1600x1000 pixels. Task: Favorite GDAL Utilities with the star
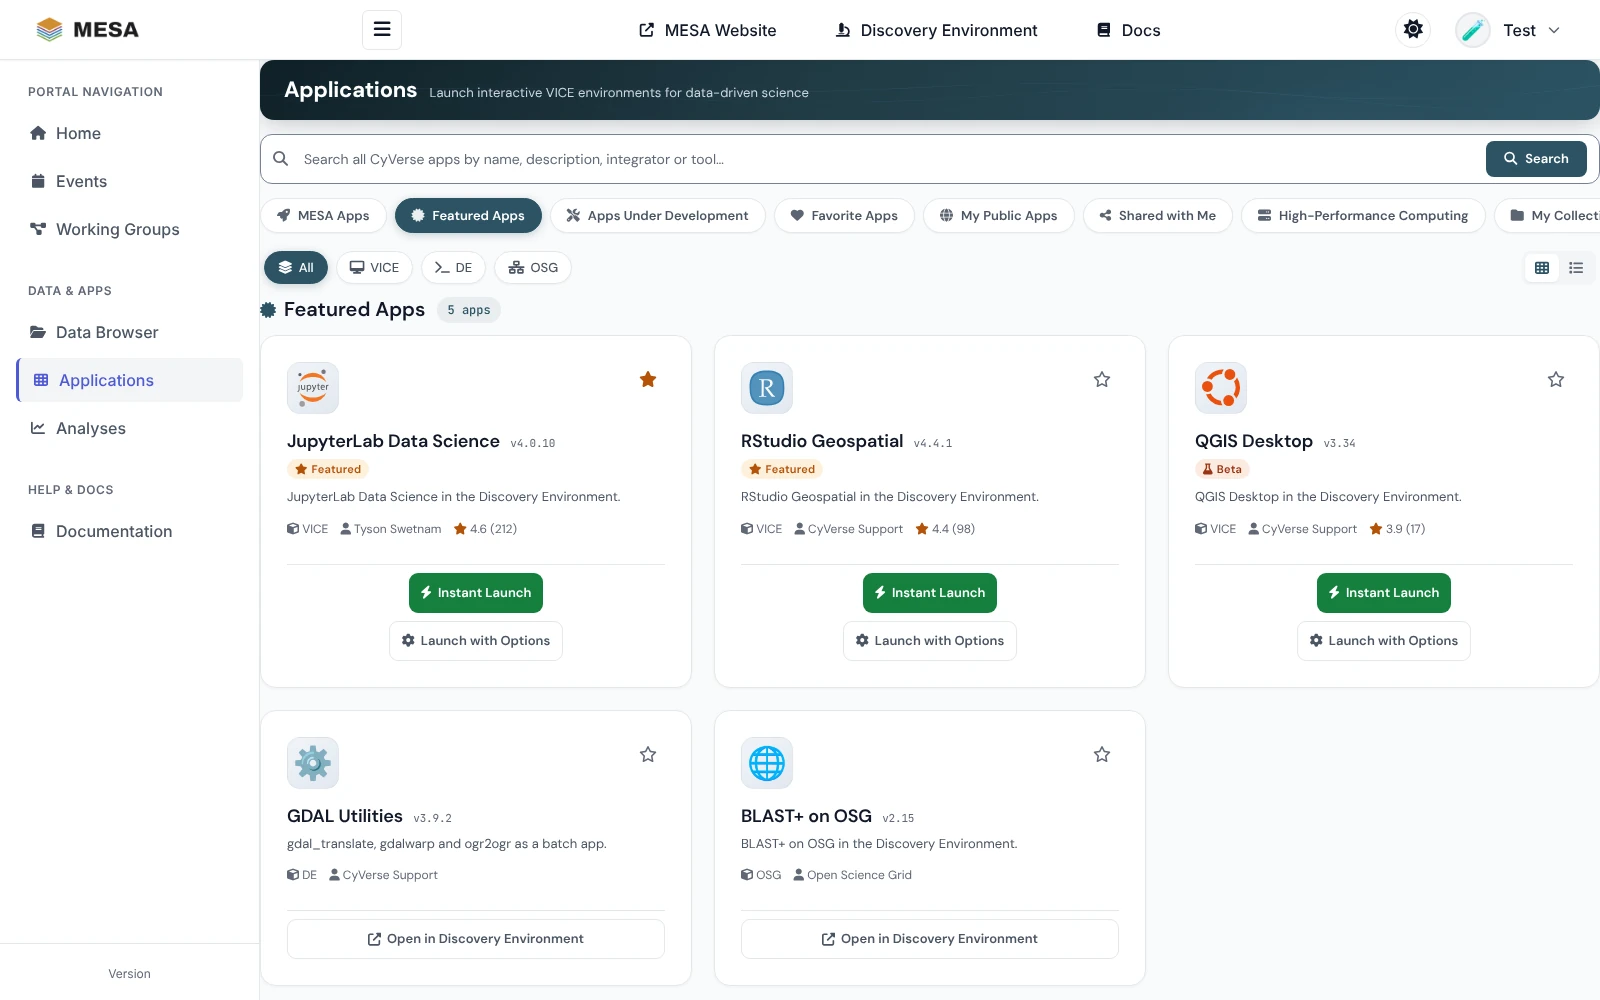pyautogui.click(x=648, y=754)
